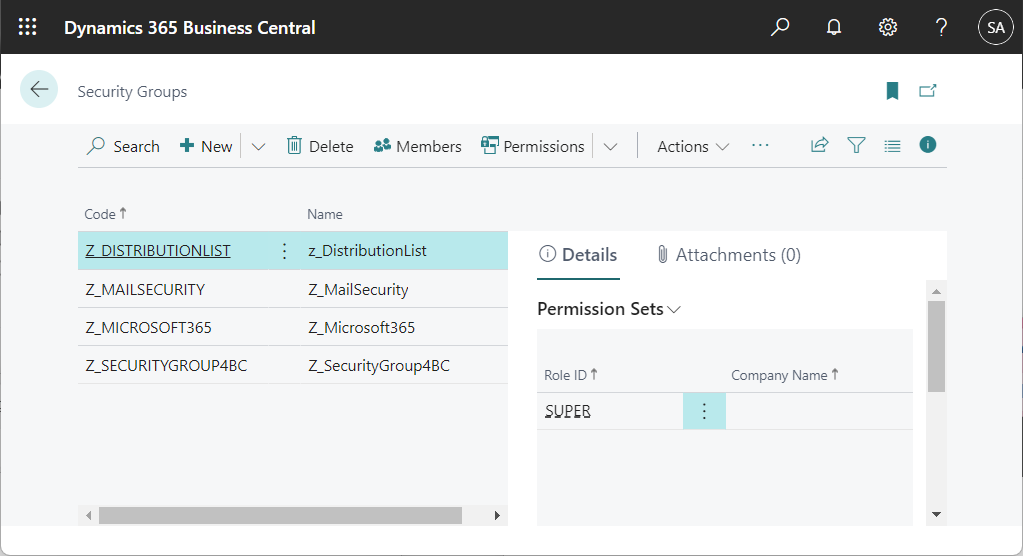The image size is (1023, 556).
Task: Expand the dropdown arrow next to New
Action: click(258, 146)
